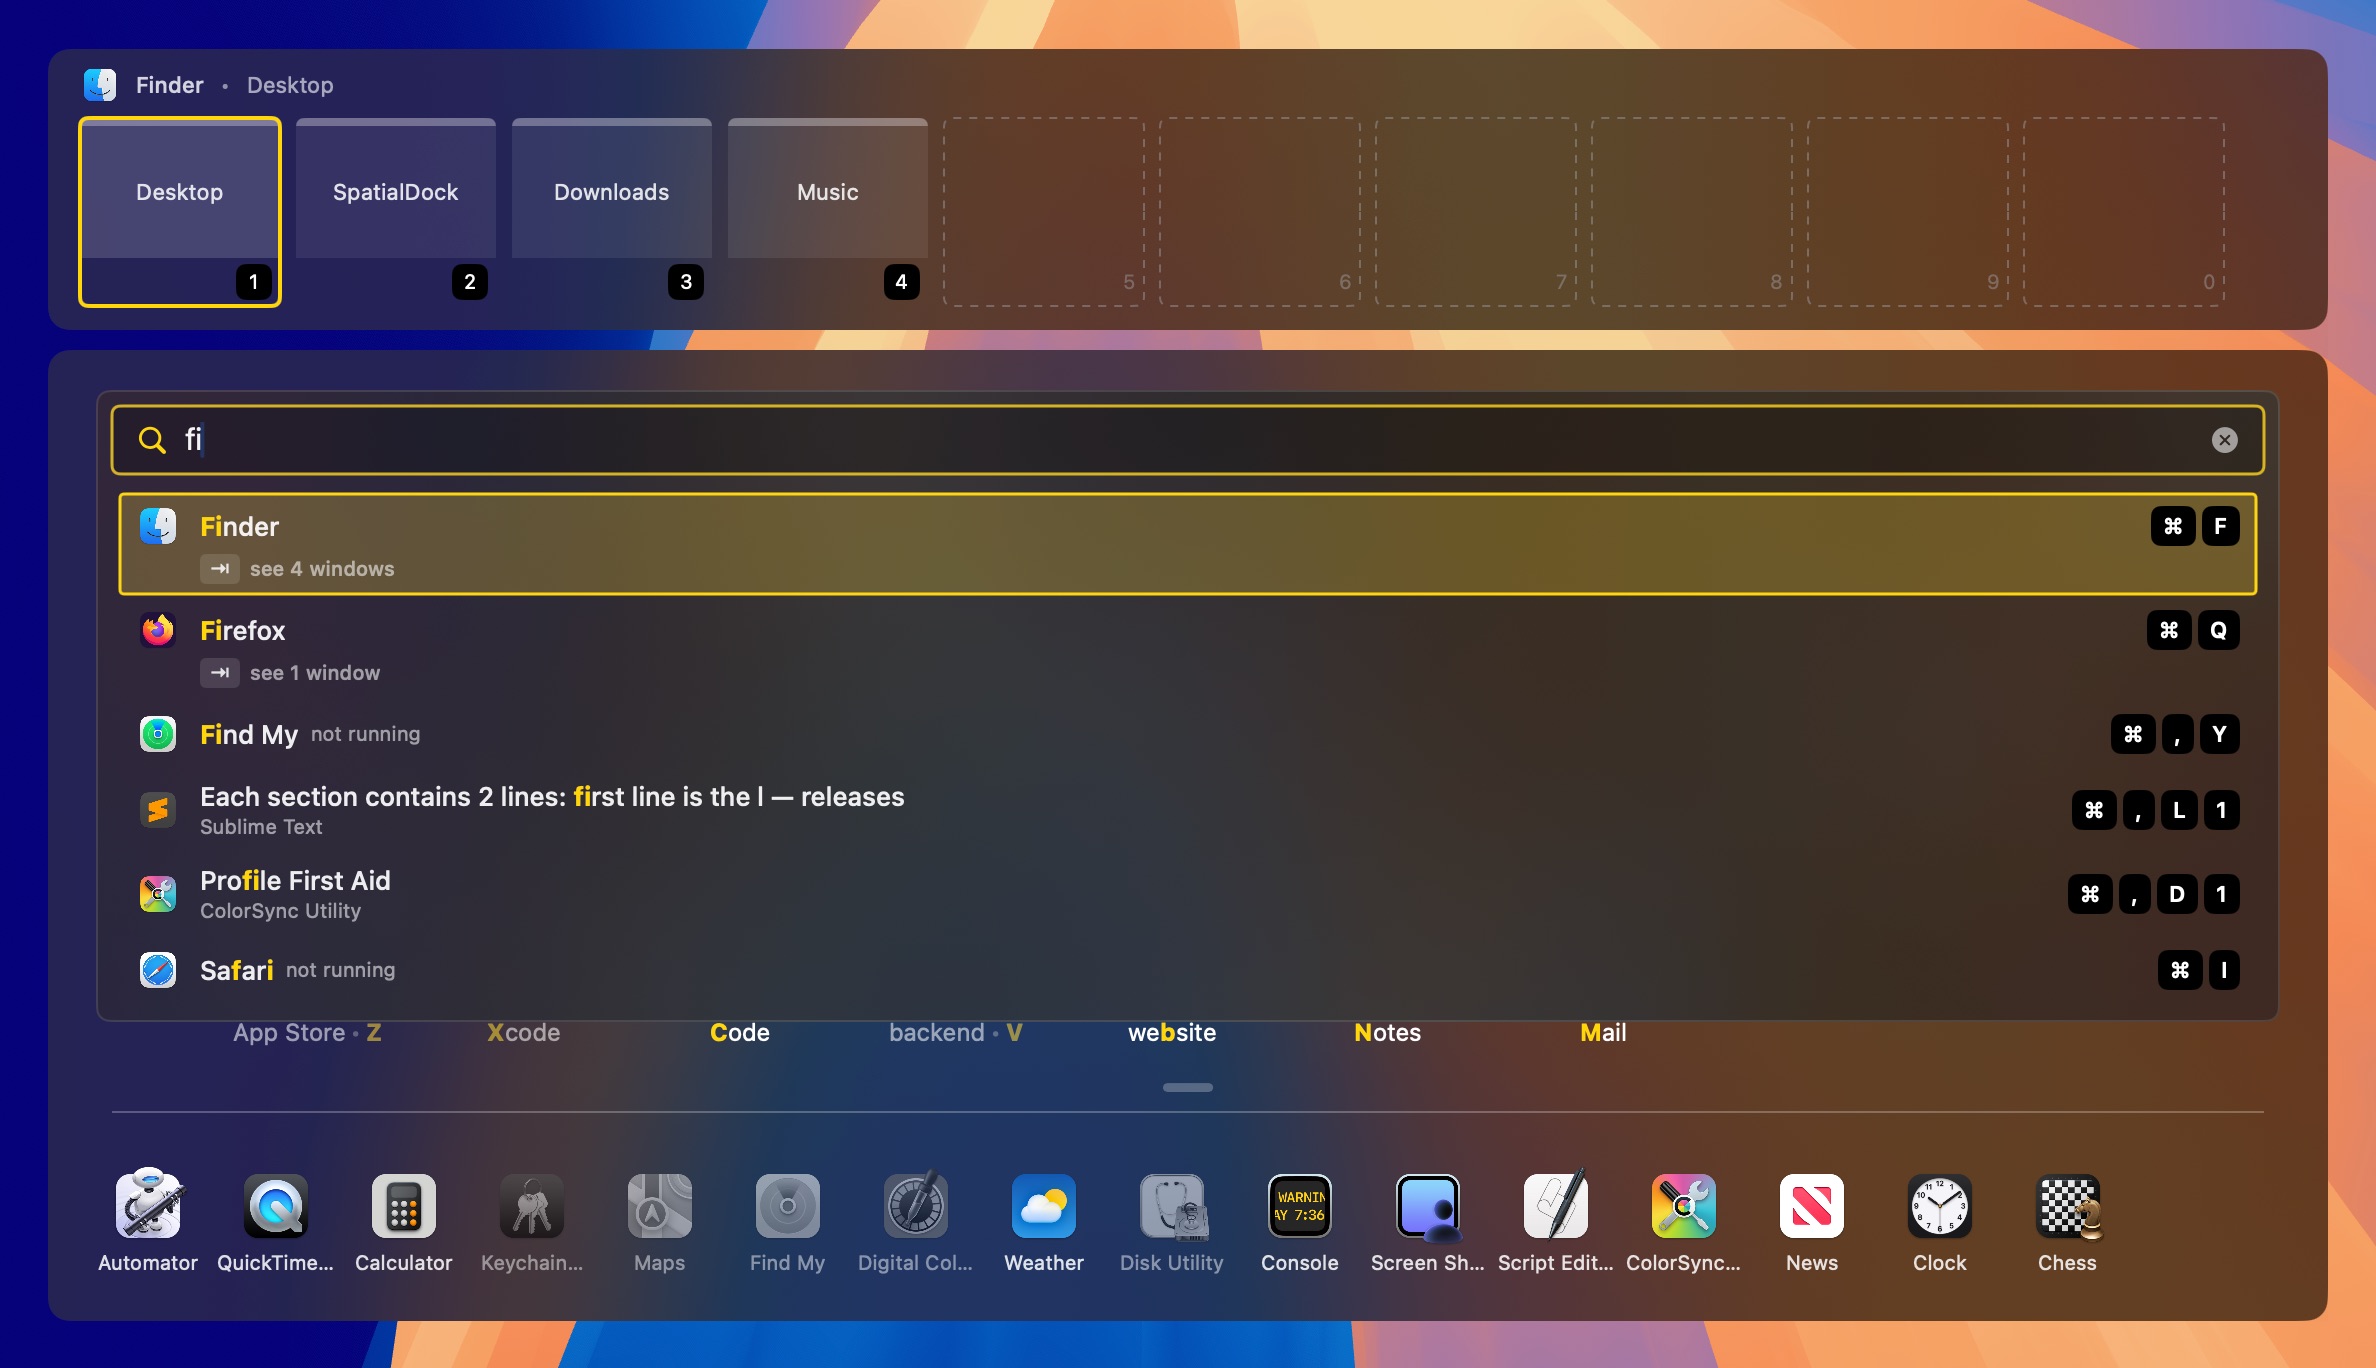
Task: Open the Automator app icon
Action: [148, 1205]
